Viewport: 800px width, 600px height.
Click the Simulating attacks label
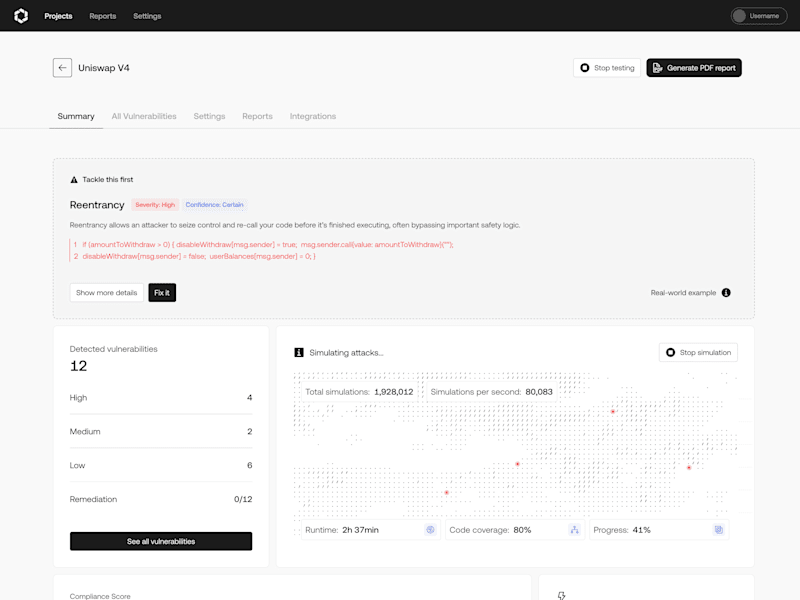346,353
